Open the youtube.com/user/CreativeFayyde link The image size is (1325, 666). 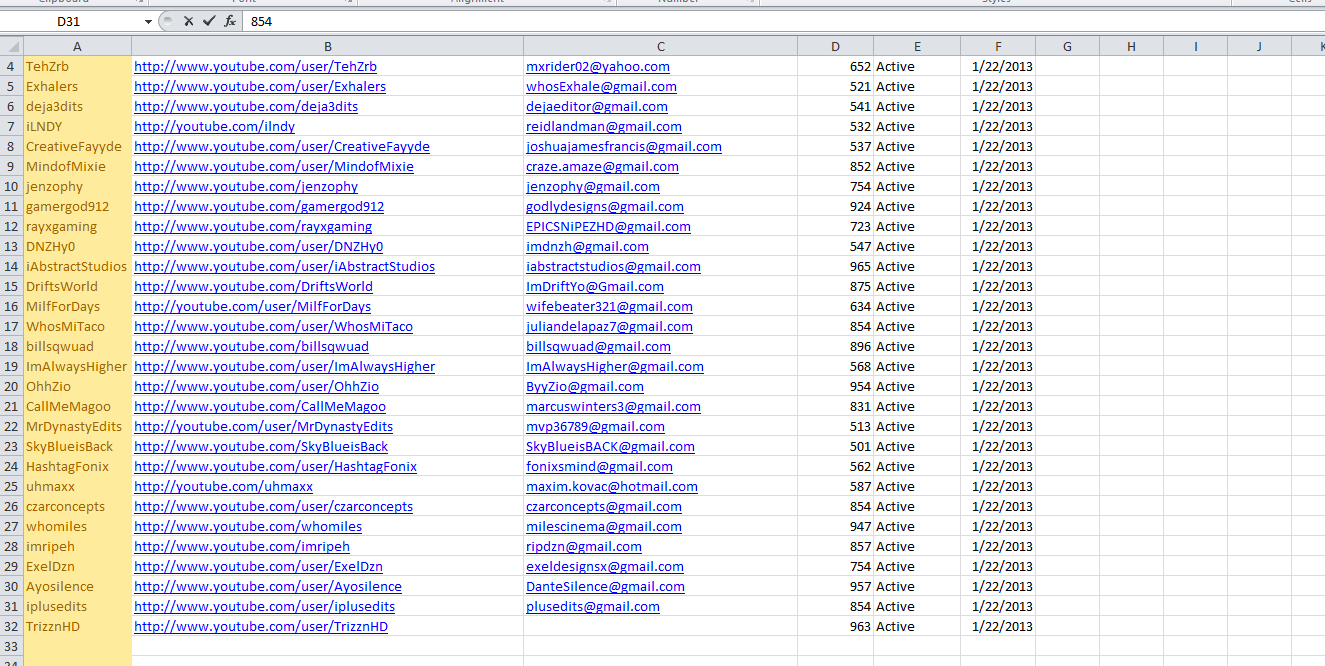(282, 146)
